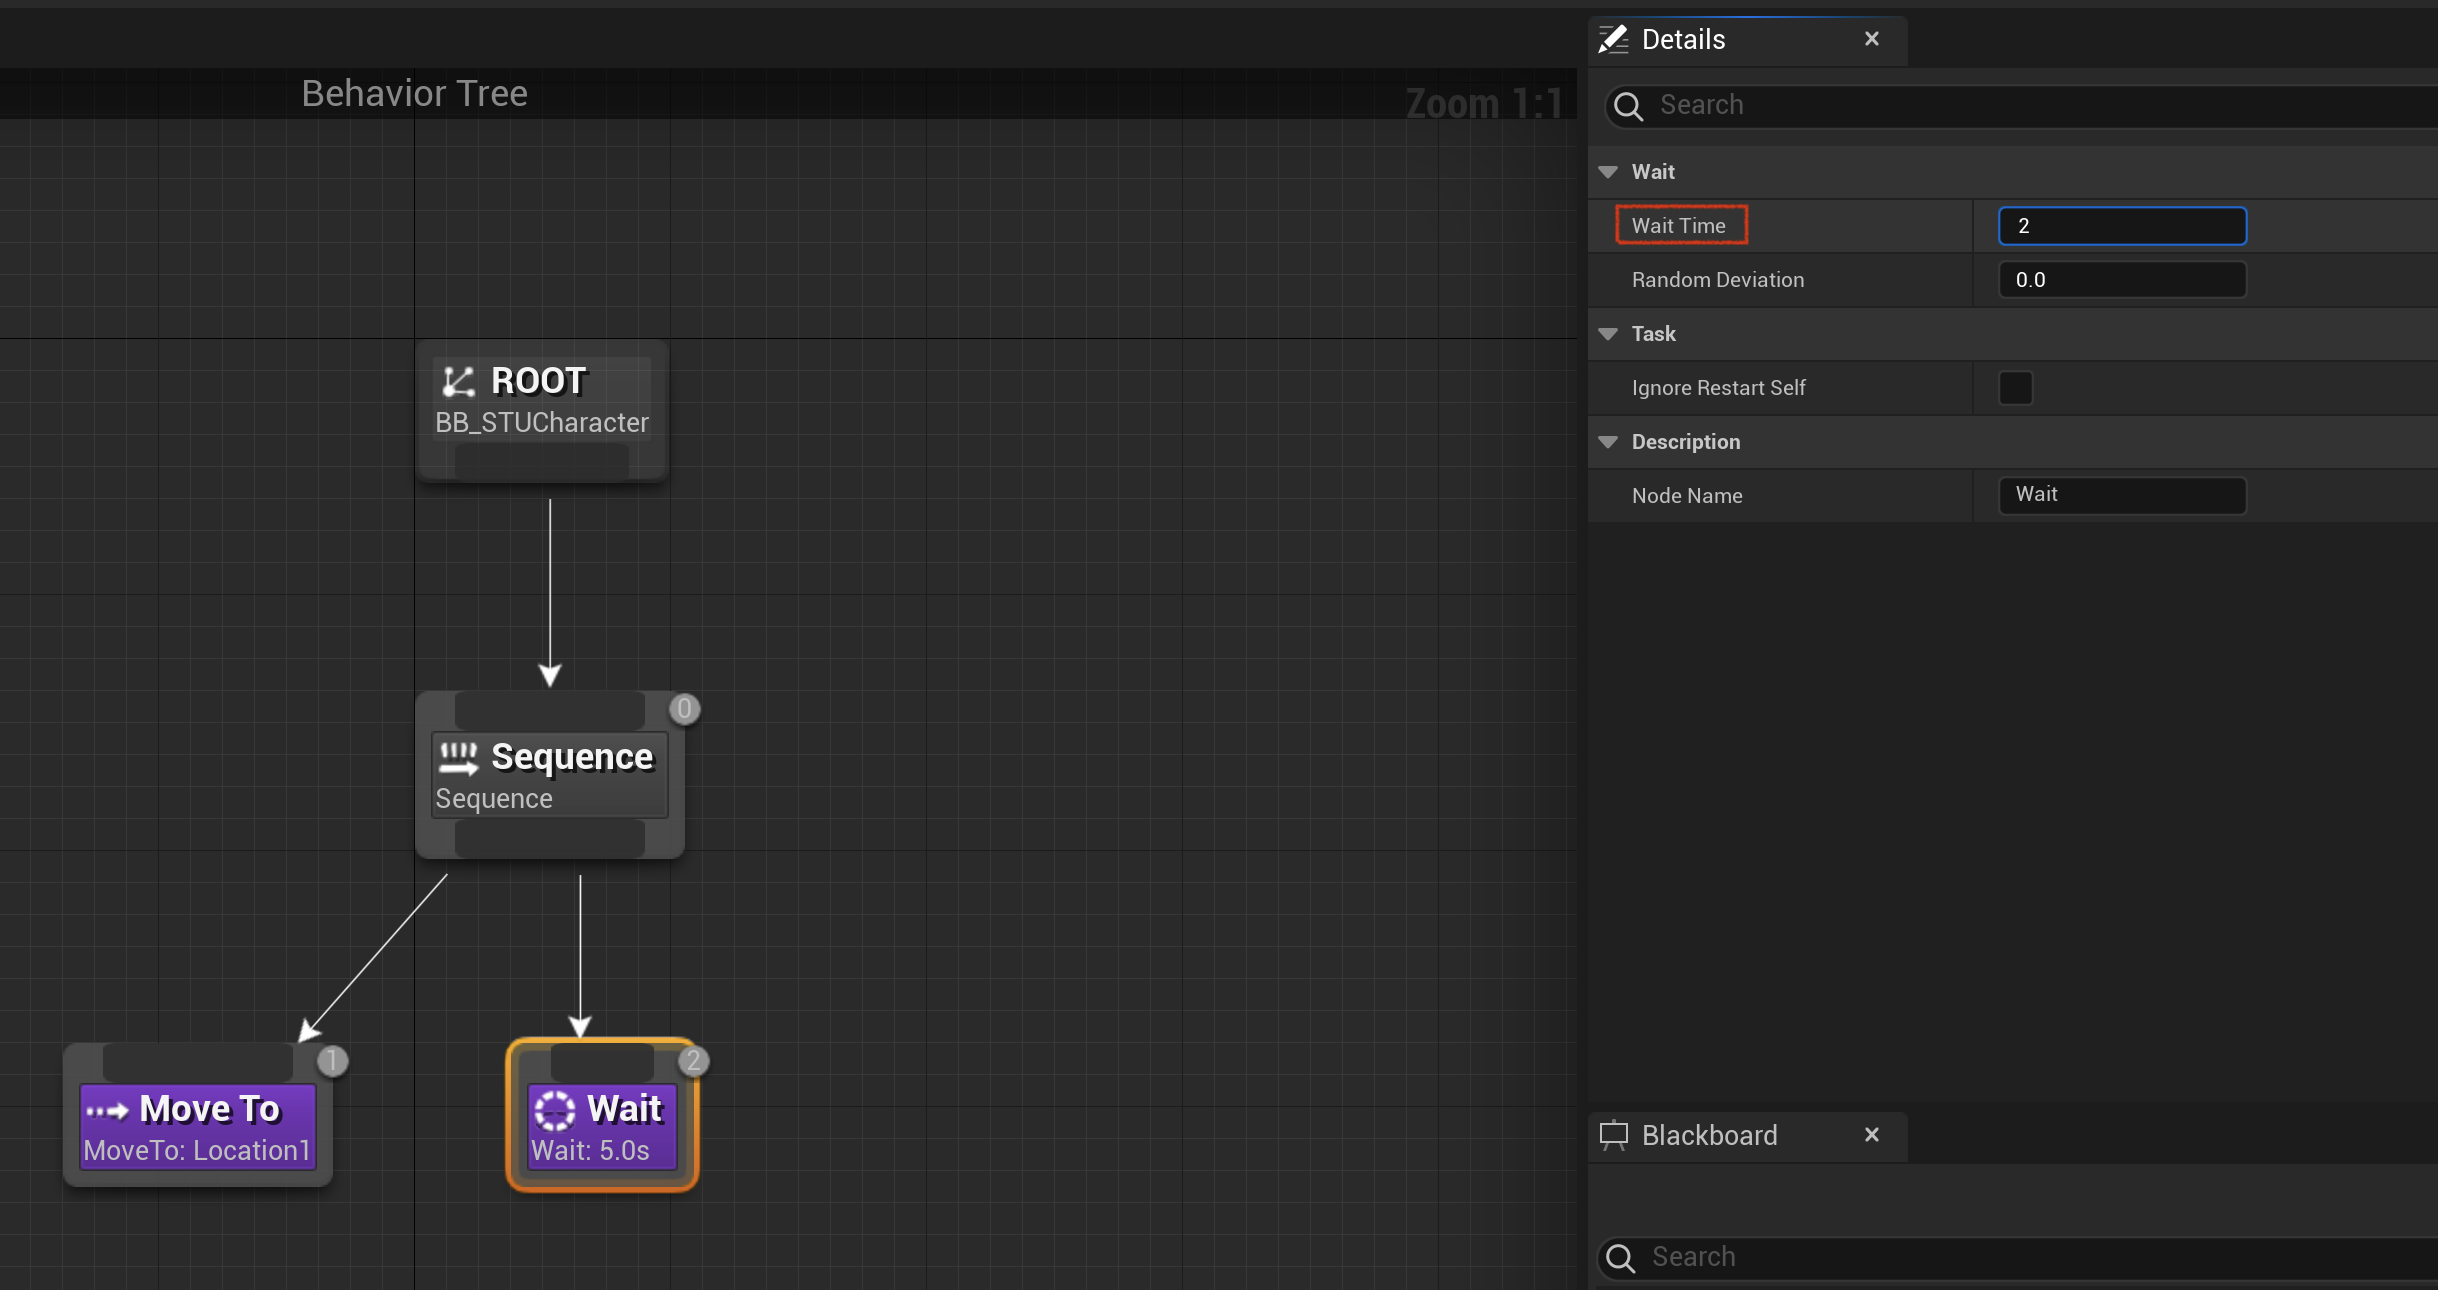This screenshot has height=1290, width=2438.
Task: Focus the Blackboard search box
Action: pos(2016,1258)
